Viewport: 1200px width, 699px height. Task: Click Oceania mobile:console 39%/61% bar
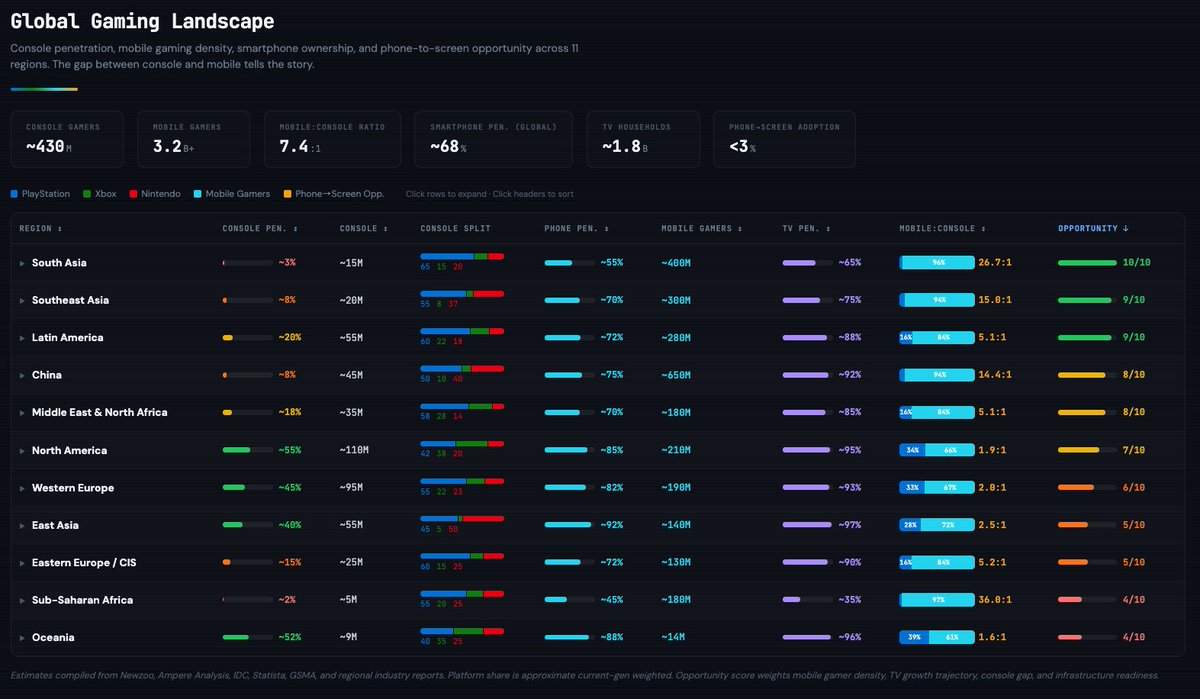pos(937,638)
